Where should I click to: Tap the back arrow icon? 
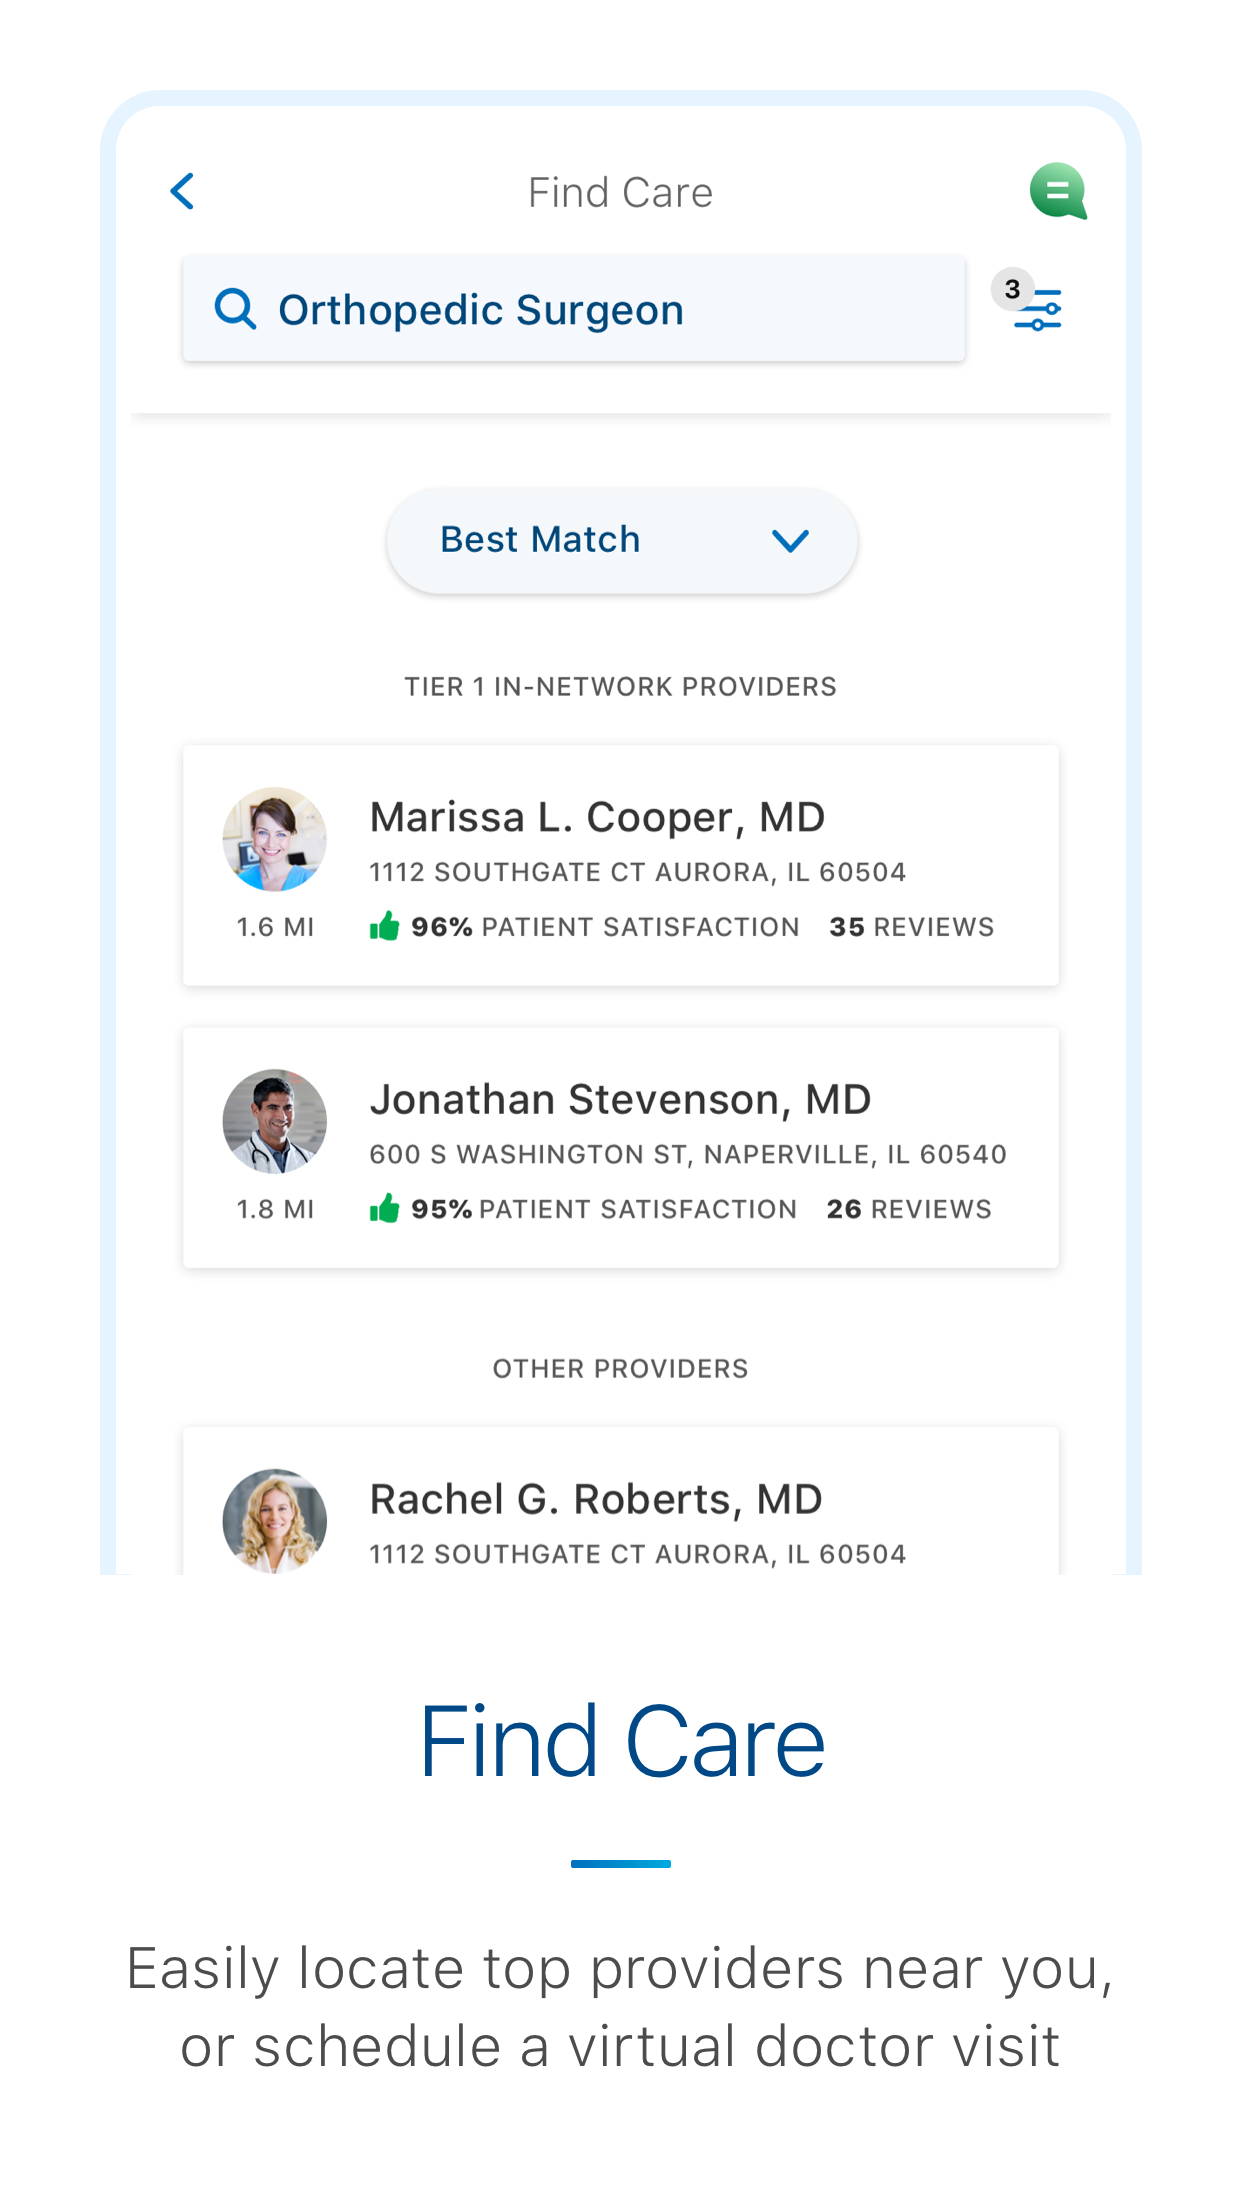182,191
